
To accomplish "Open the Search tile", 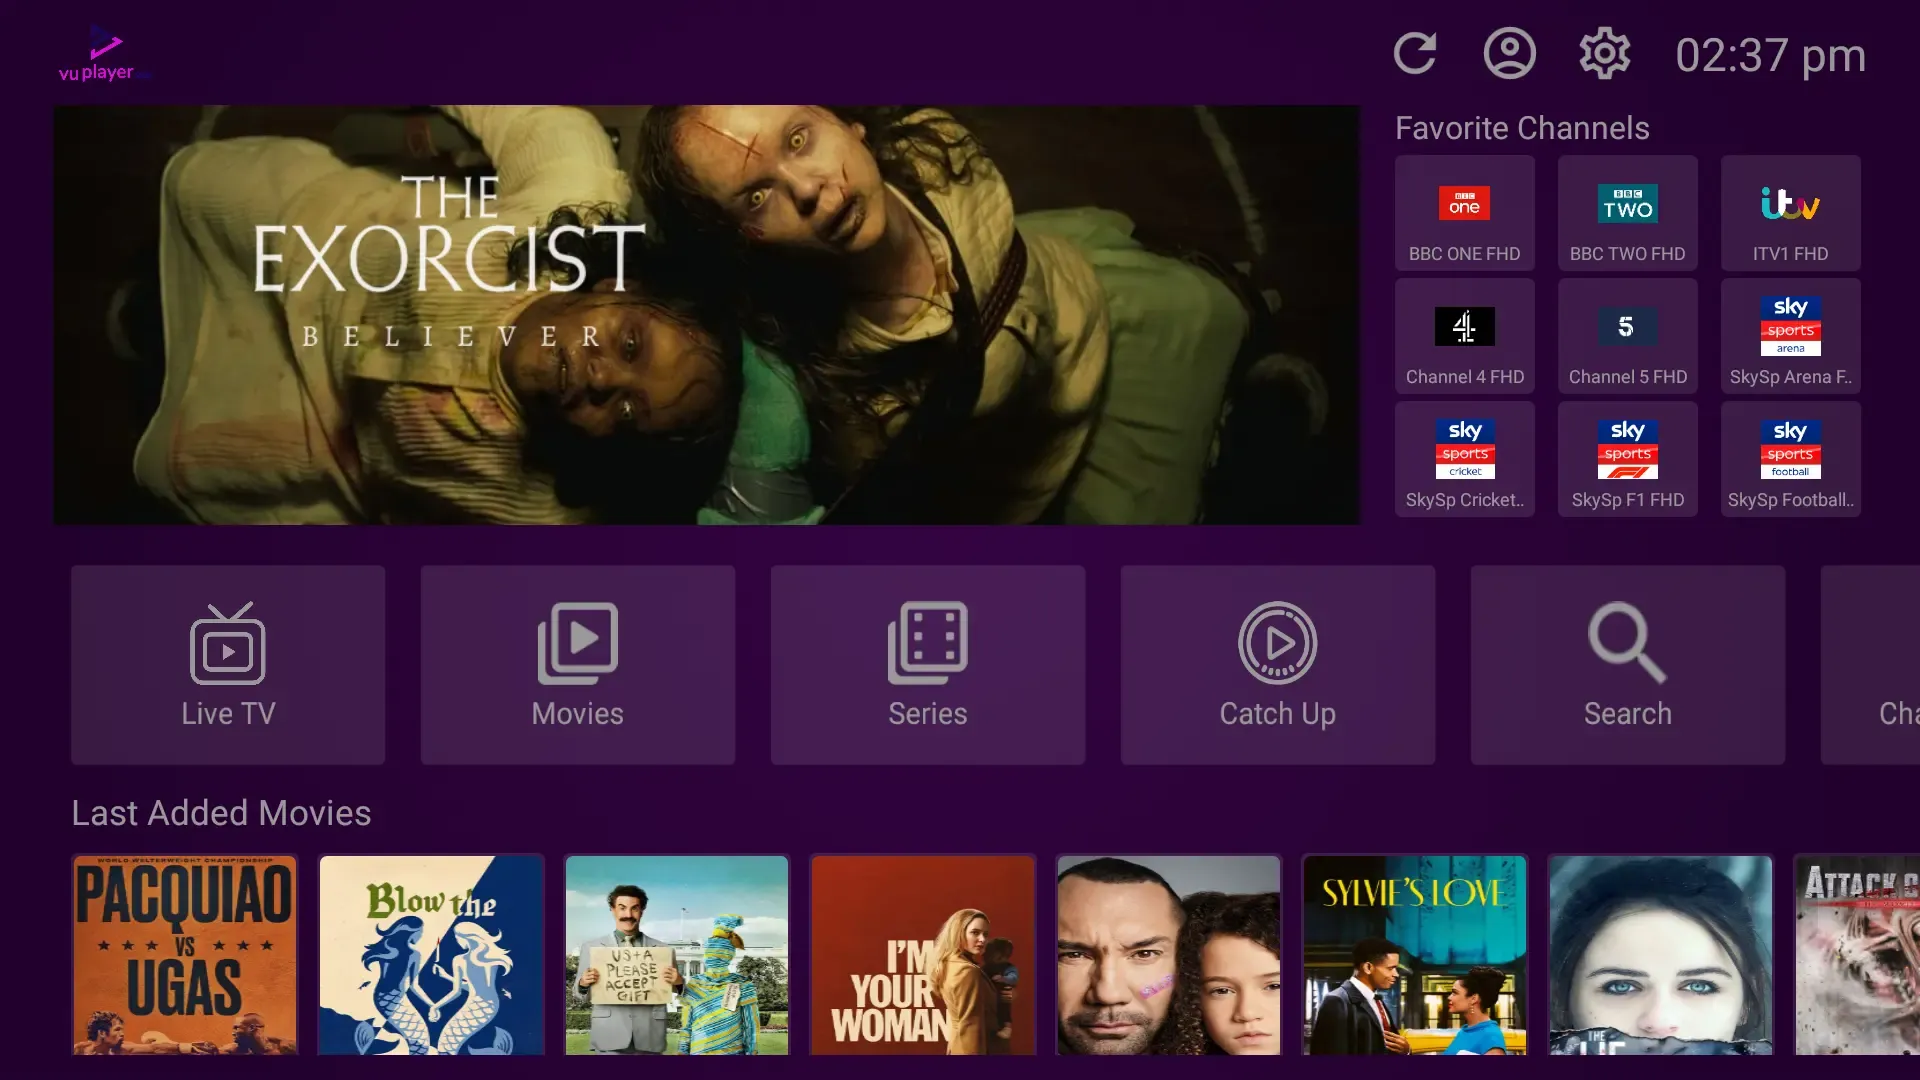I will click(x=1628, y=665).
